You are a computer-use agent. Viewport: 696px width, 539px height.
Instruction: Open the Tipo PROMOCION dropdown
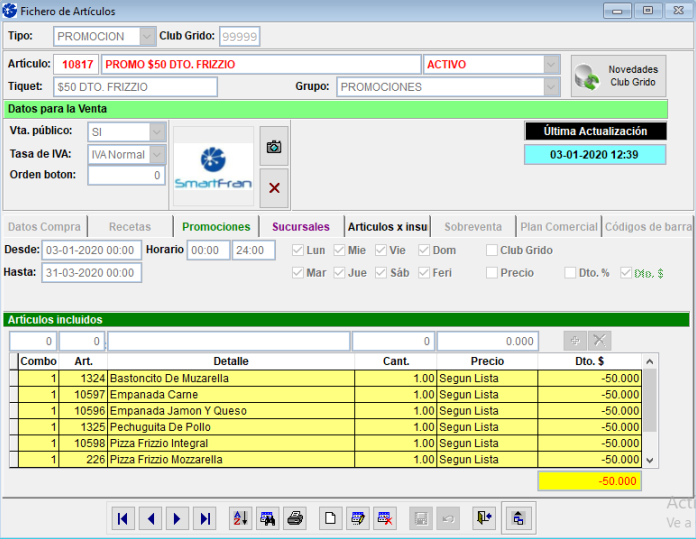(147, 36)
